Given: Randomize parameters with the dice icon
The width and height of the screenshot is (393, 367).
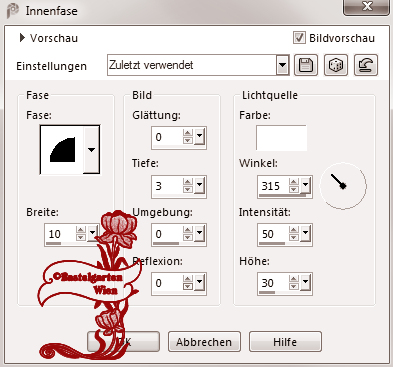Looking at the screenshot, I should tap(336, 65).
